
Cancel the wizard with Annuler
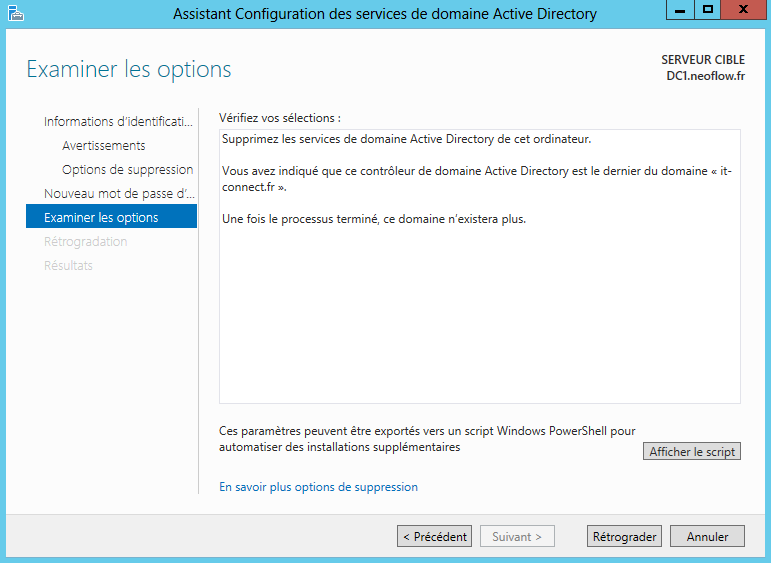pos(707,536)
